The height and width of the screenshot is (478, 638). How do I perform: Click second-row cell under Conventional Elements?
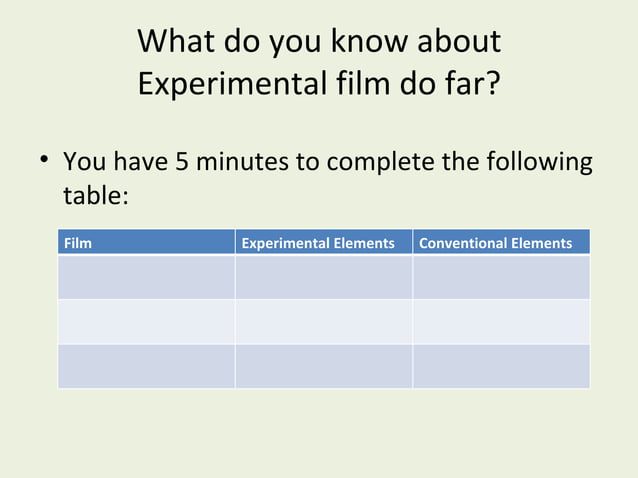coord(500,321)
